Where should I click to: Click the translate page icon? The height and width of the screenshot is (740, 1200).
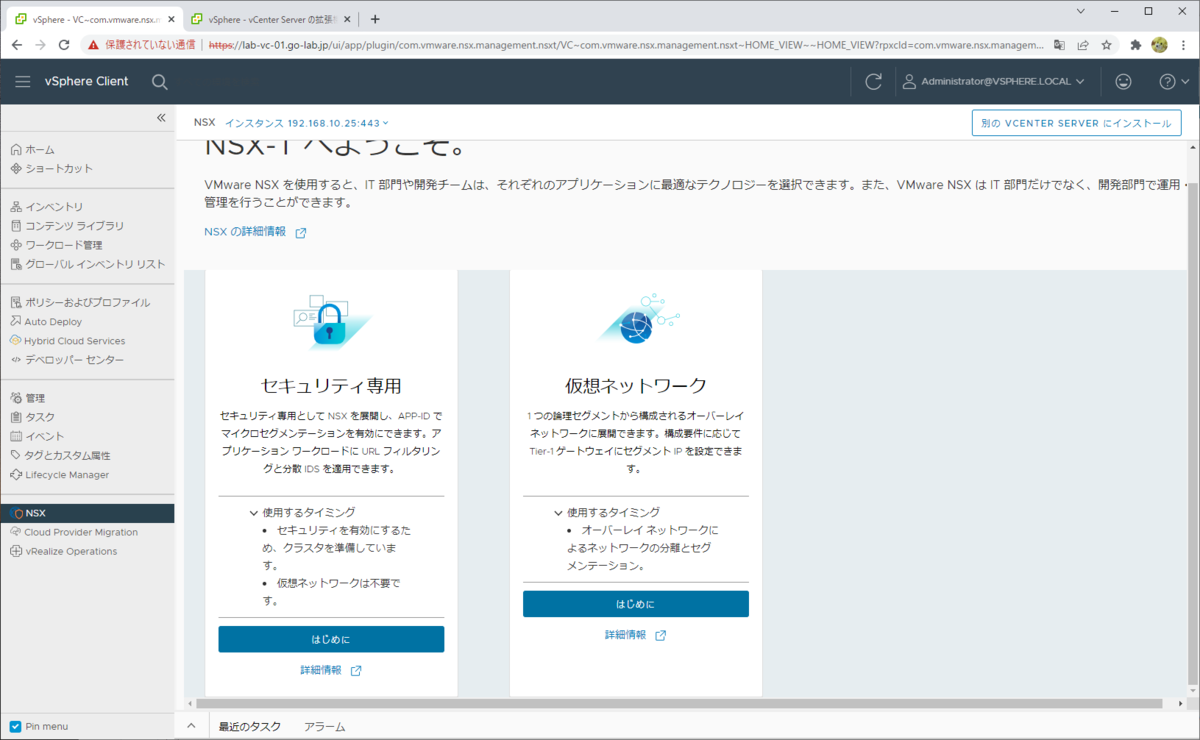click(x=1059, y=45)
